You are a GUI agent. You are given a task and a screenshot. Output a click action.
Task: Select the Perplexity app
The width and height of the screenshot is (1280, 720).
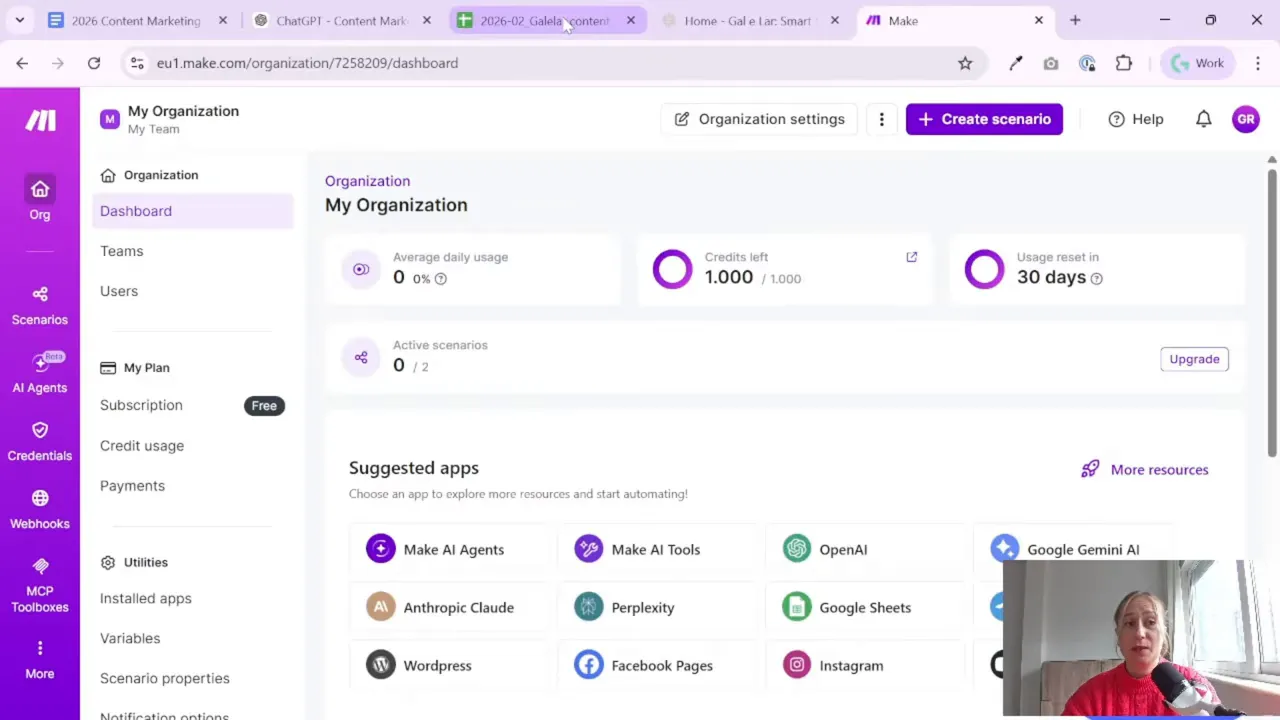(x=658, y=607)
